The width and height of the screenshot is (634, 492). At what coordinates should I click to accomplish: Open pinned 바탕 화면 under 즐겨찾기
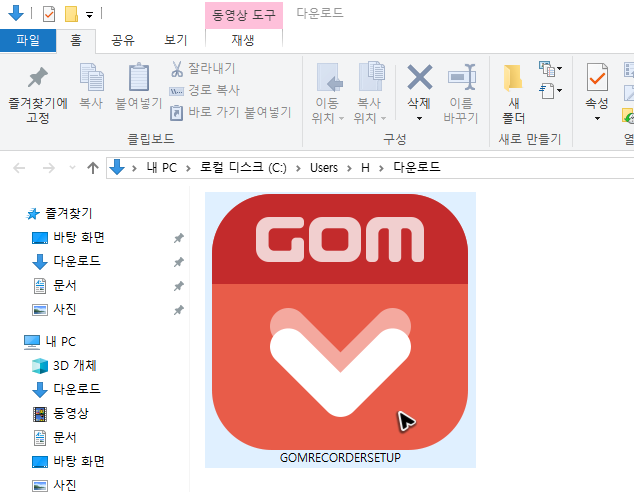pyautogui.click(x=68, y=237)
